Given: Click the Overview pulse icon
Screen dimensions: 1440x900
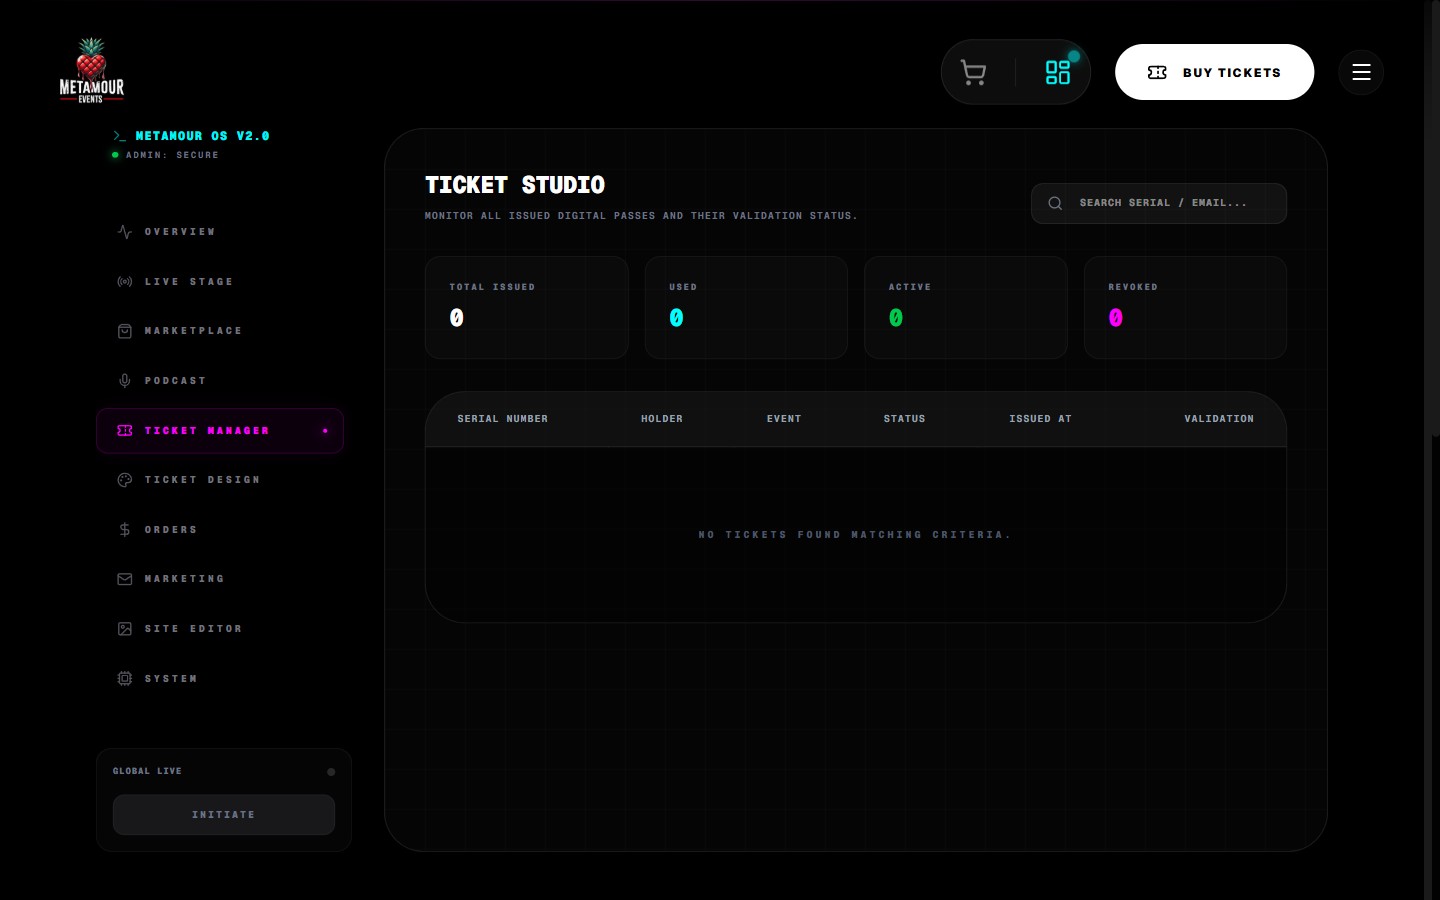Looking at the screenshot, I should tap(125, 232).
